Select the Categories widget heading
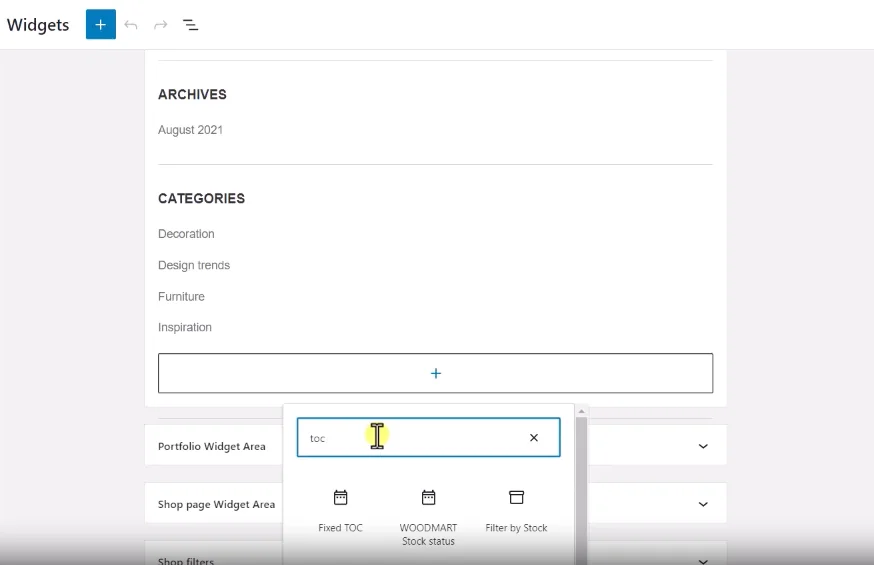 pyautogui.click(x=201, y=198)
